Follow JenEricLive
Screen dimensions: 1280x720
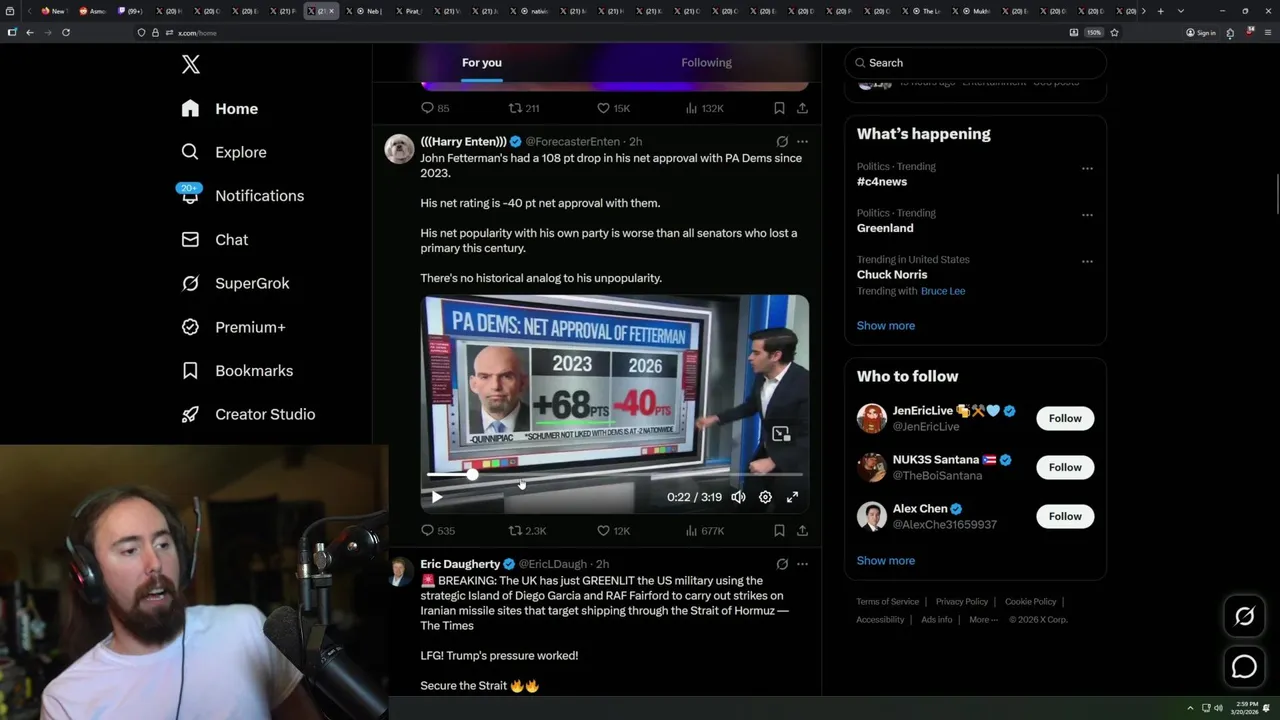click(1065, 418)
